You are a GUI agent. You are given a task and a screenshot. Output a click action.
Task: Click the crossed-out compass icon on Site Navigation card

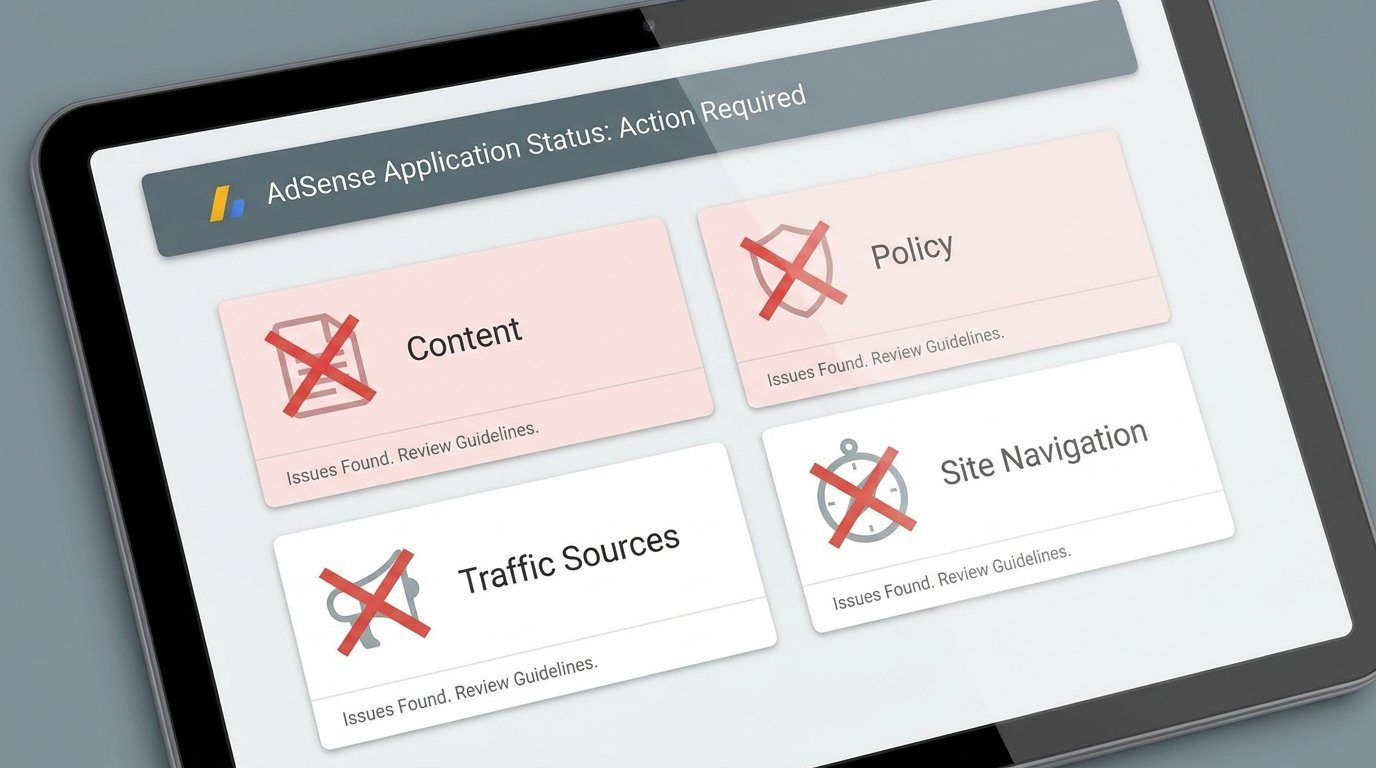coord(862,494)
